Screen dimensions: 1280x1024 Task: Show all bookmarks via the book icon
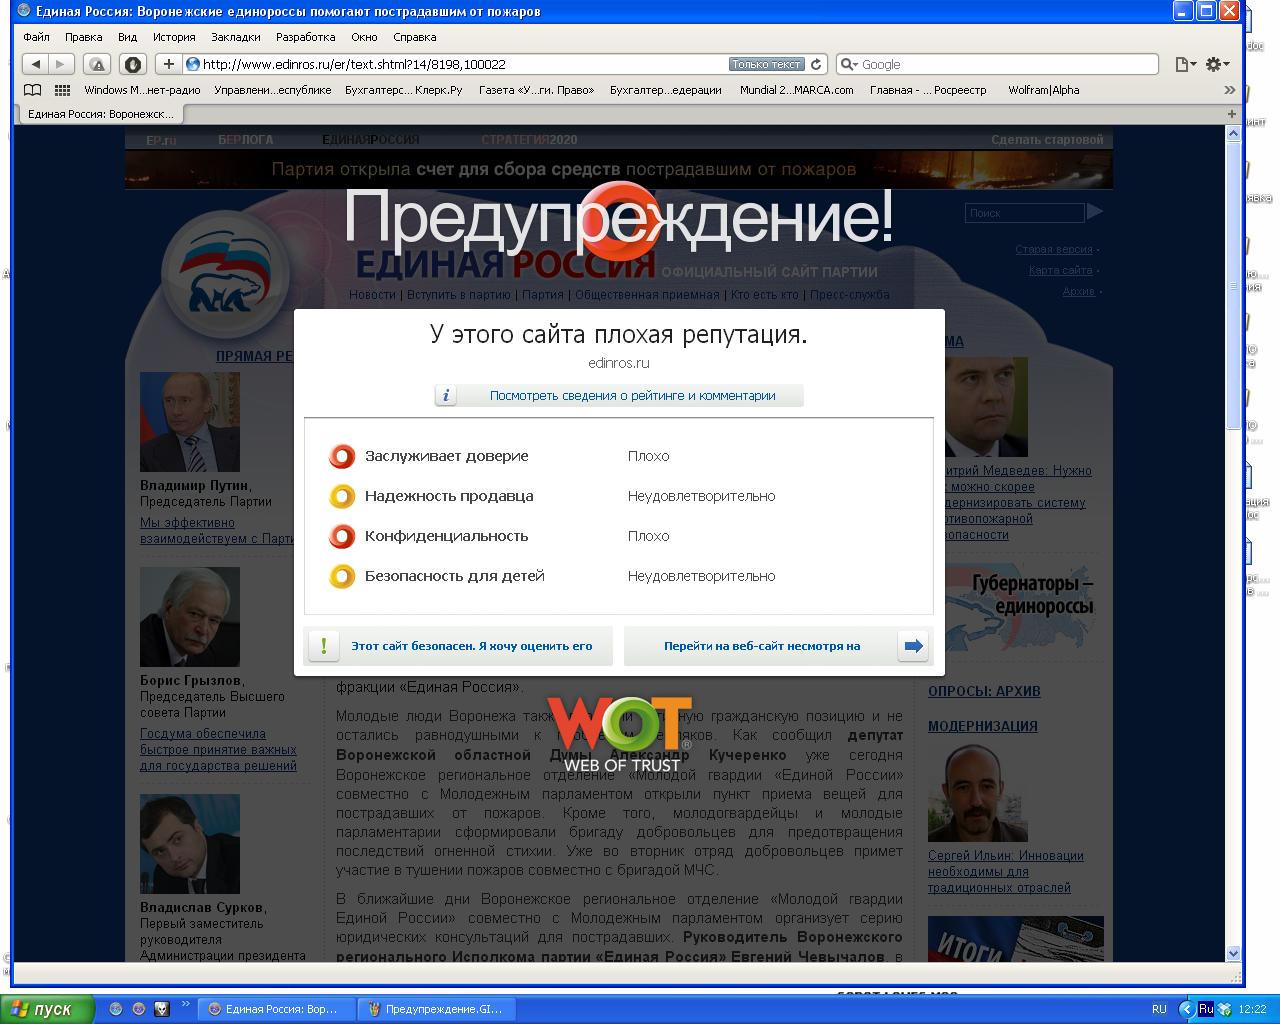pos(33,90)
